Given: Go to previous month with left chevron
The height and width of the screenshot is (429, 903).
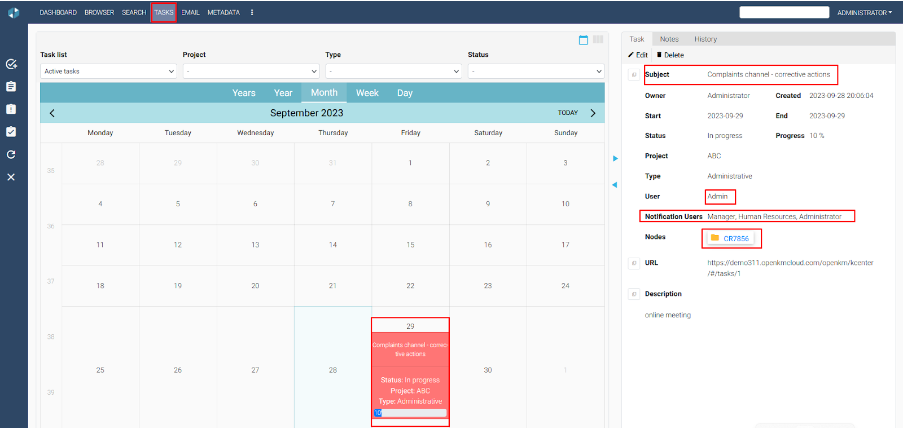Looking at the screenshot, I should (x=52, y=113).
